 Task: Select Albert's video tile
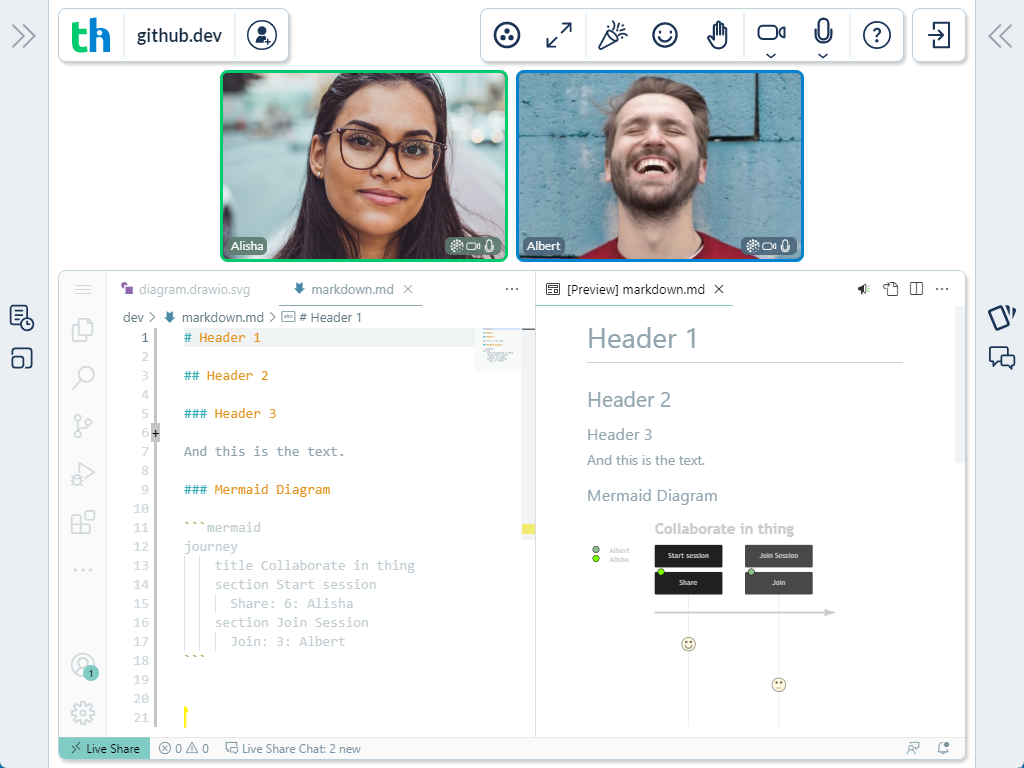(x=660, y=166)
